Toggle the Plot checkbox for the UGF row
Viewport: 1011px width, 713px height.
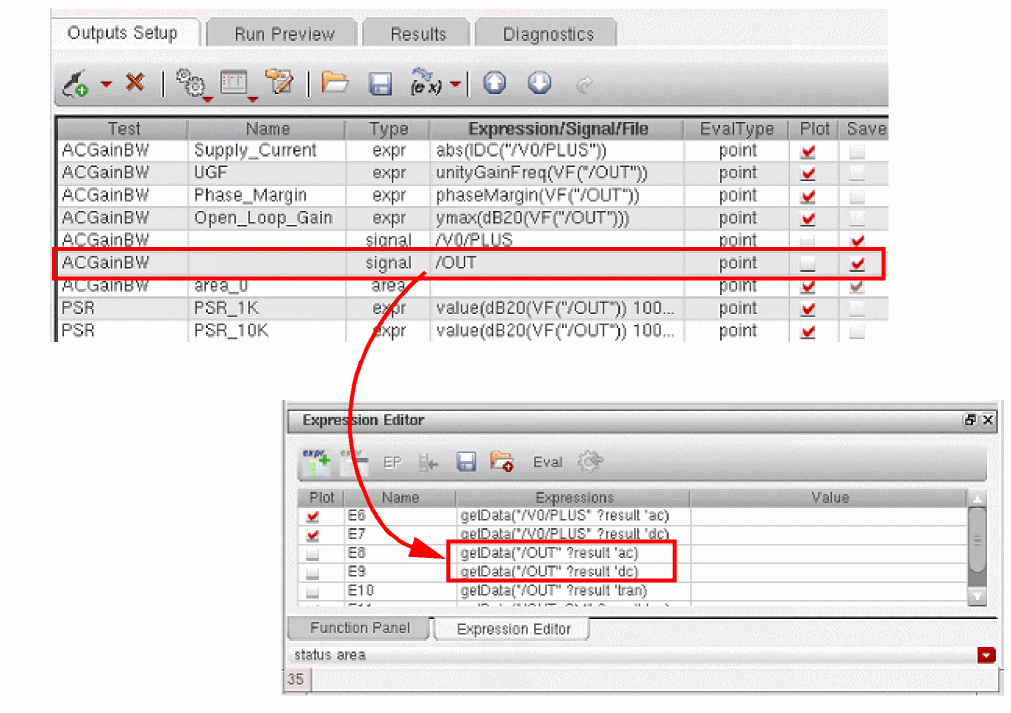click(x=807, y=173)
